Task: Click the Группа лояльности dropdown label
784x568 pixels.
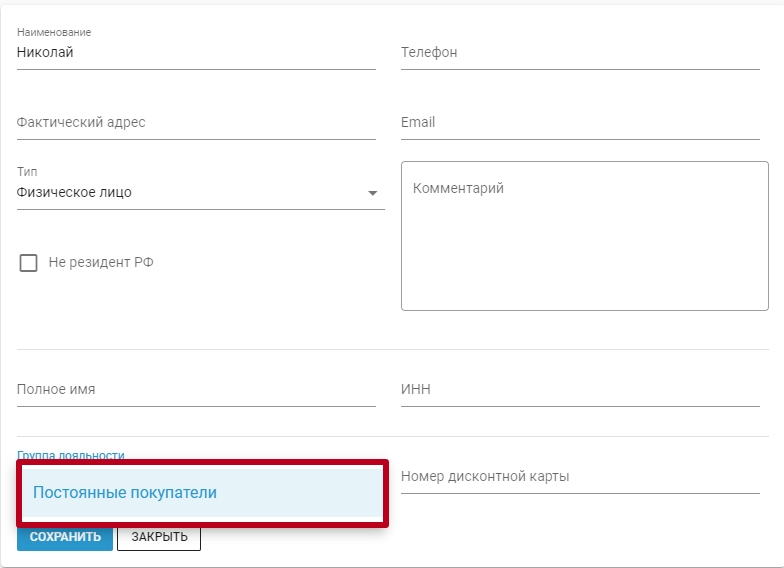Action: [70, 455]
